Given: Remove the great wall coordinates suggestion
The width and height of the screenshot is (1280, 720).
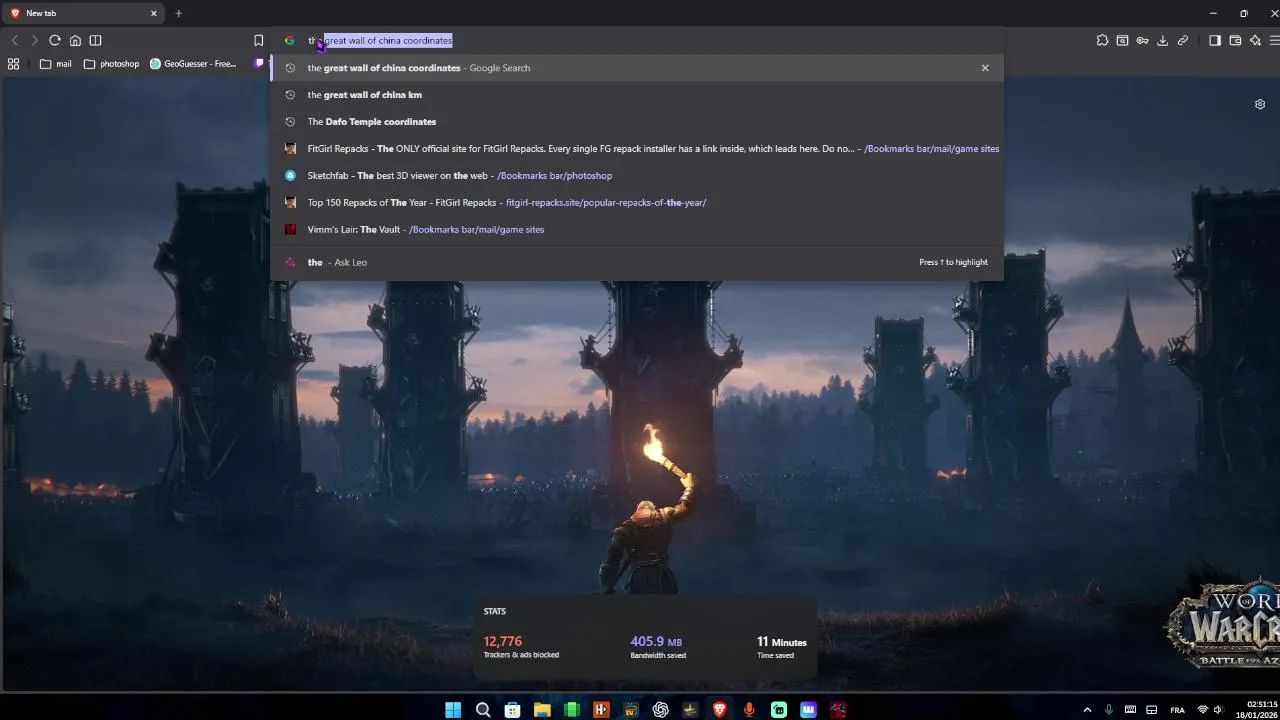Looking at the screenshot, I should pos(985,68).
